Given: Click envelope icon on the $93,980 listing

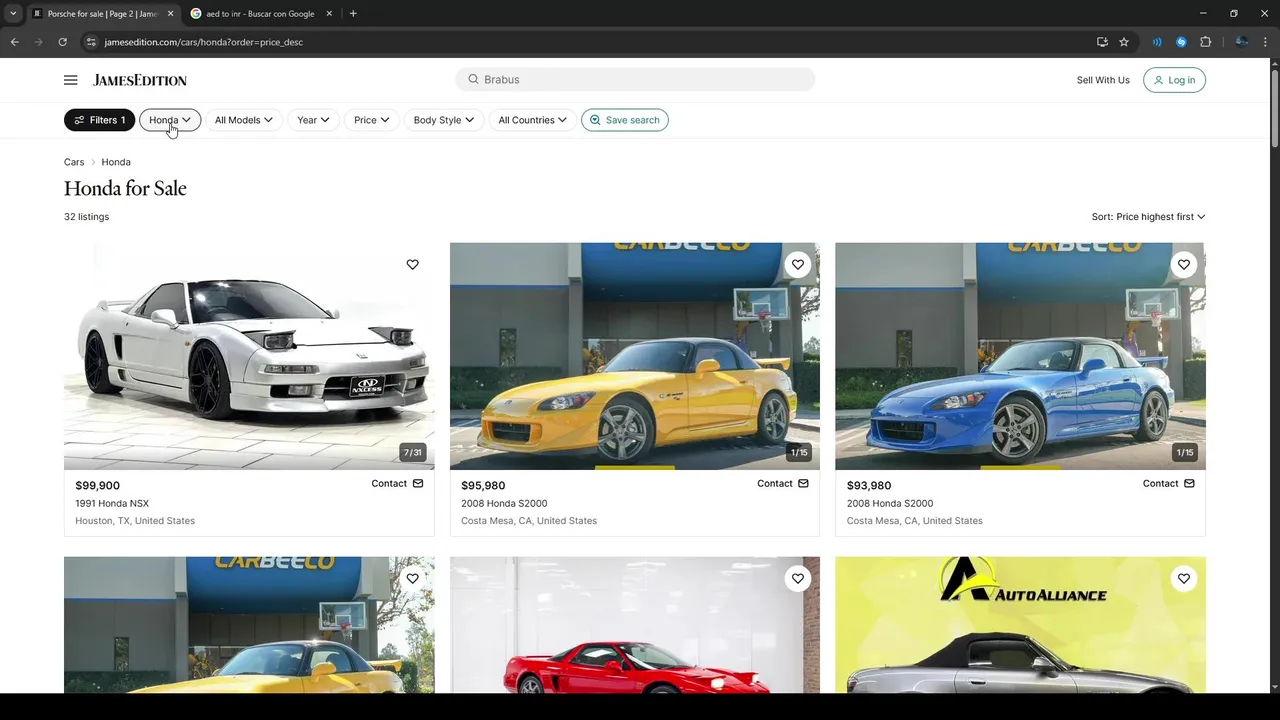Looking at the screenshot, I should pos(1189,484).
